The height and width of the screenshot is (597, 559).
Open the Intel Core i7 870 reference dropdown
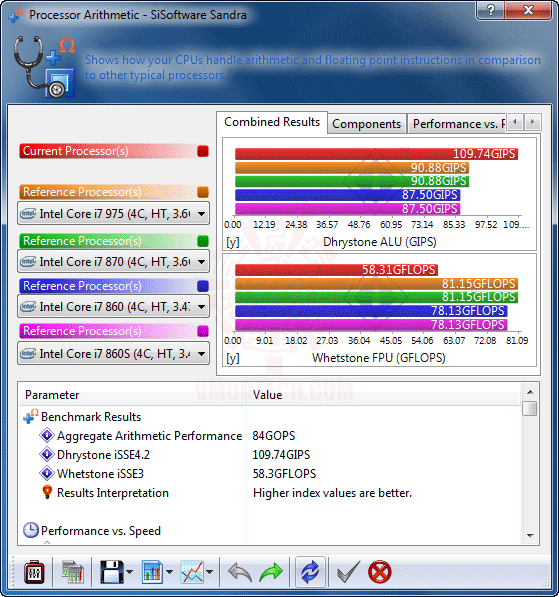(x=113, y=262)
